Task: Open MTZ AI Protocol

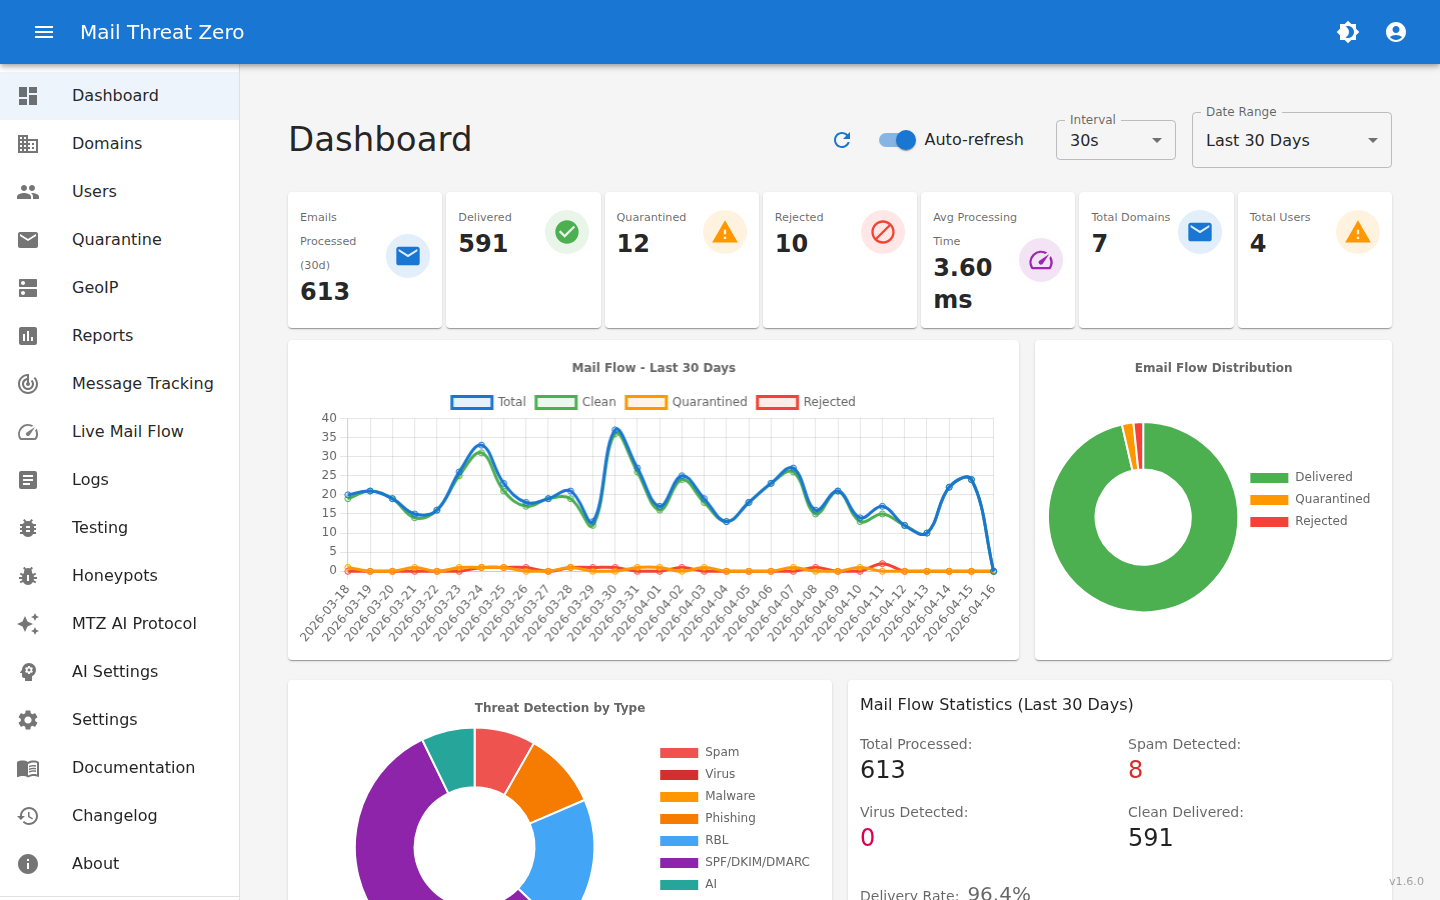Action: [x=134, y=623]
